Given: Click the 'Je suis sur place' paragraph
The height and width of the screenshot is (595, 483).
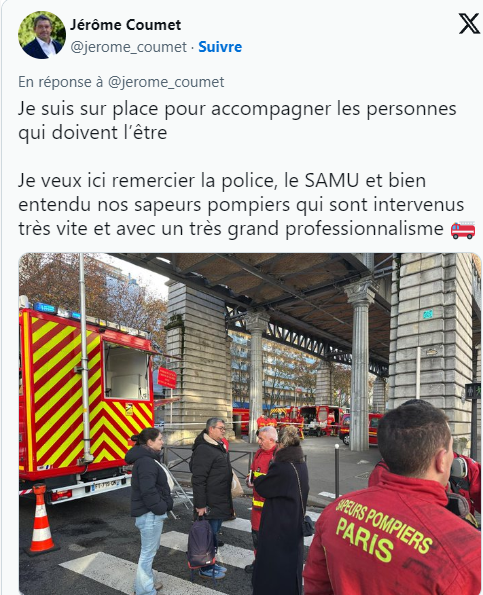Looking at the screenshot, I should [x=237, y=121].
